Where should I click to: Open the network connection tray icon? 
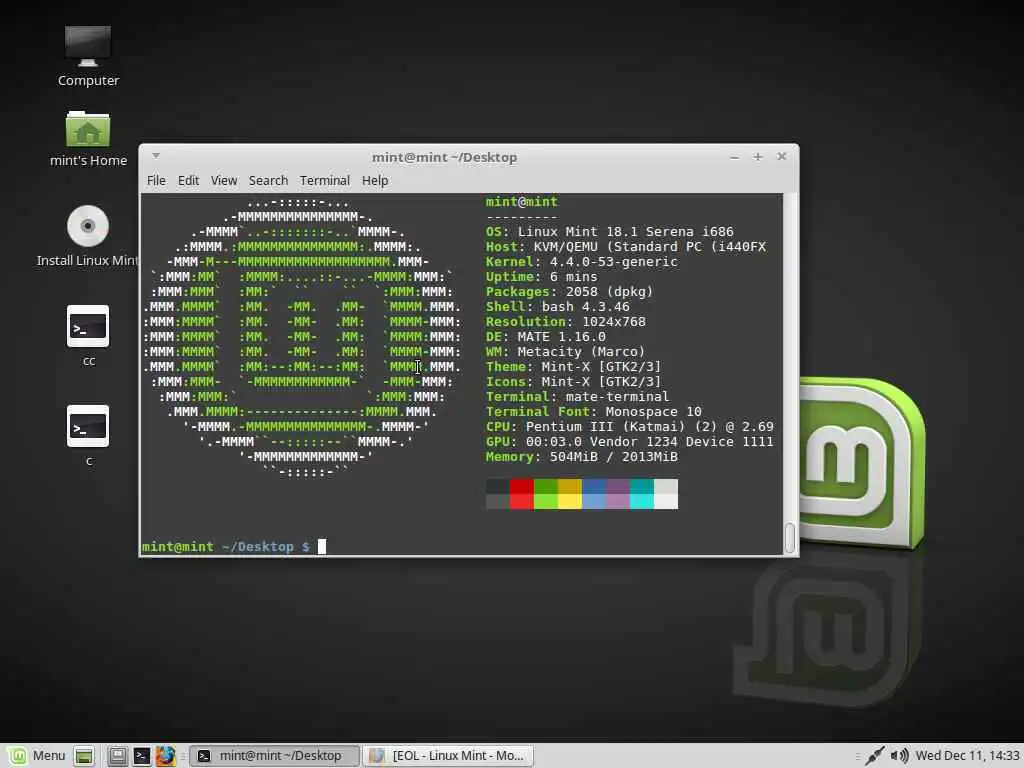tap(875, 756)
